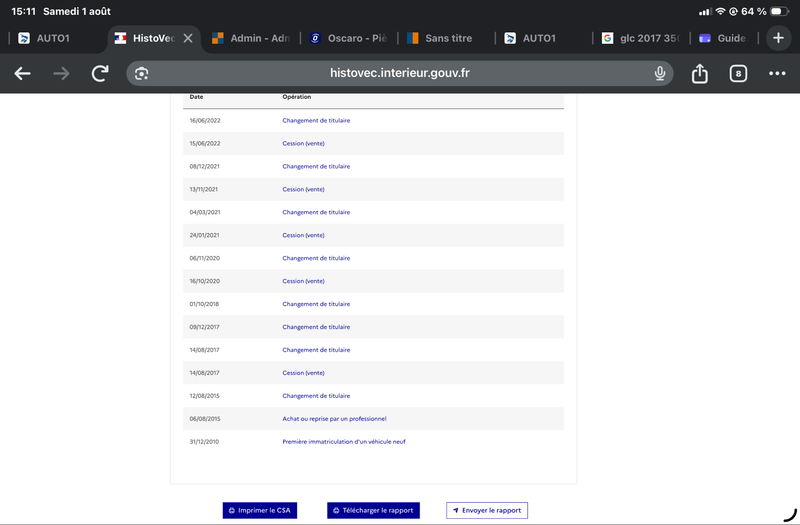This screenshot has height=525, width=800.
Task: Go forward with the forward arrow
Action: click(x=61, y=73)
